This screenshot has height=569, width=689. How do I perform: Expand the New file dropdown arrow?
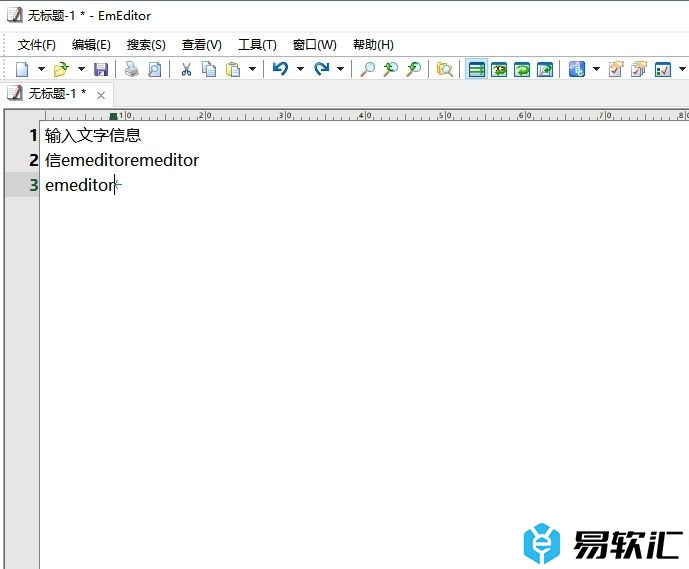click(41, 69)
